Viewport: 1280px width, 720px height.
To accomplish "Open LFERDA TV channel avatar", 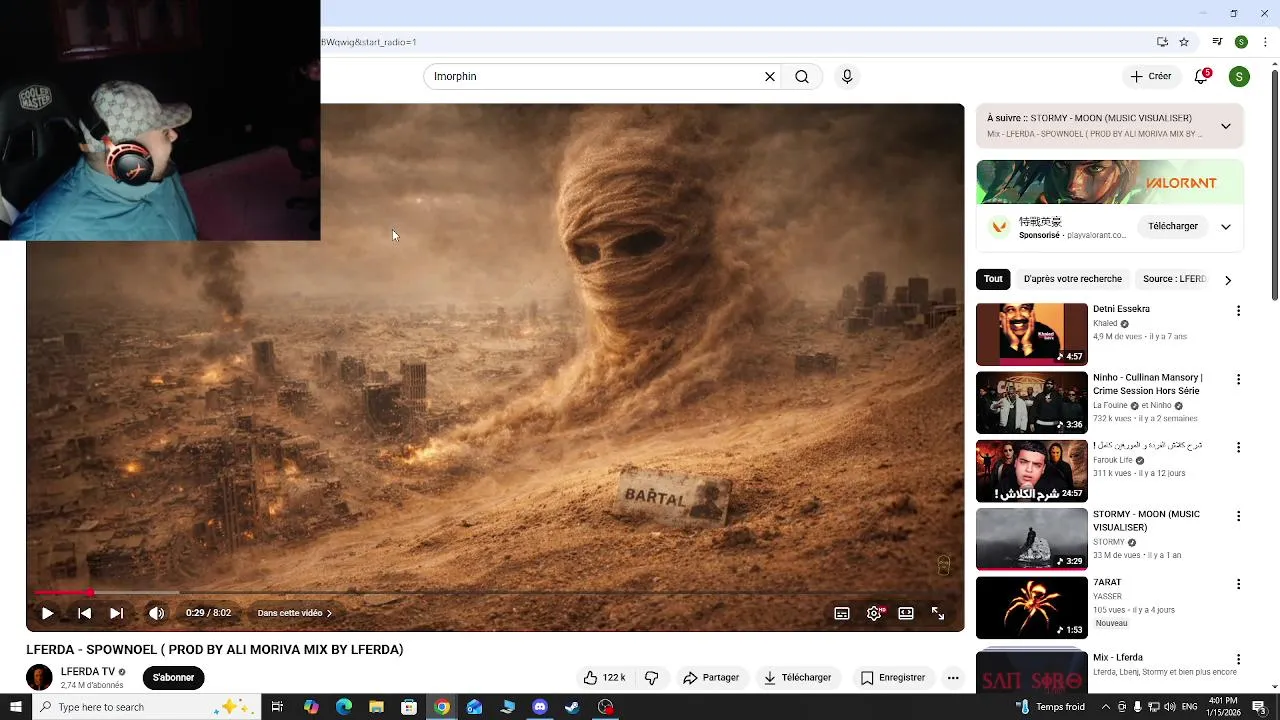I will click(x=39, y=677).
